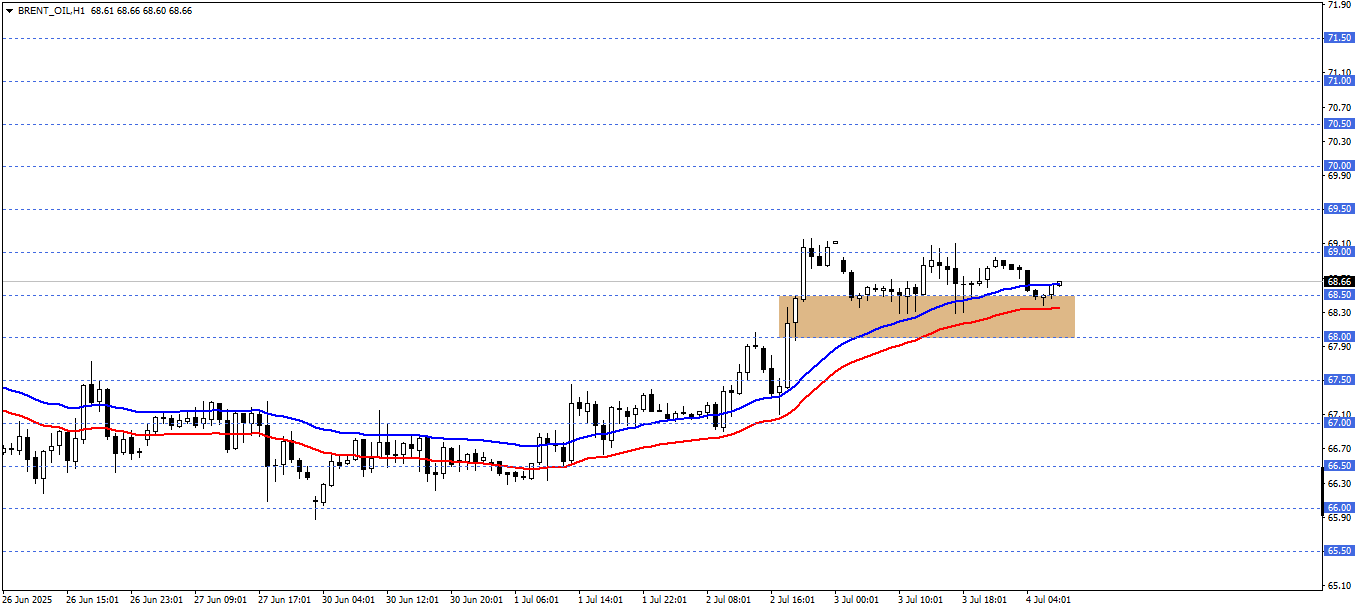The image size is (1362, 611).
Task: Select the orange rectangle zone on the chart
Action: pos(927,316)
